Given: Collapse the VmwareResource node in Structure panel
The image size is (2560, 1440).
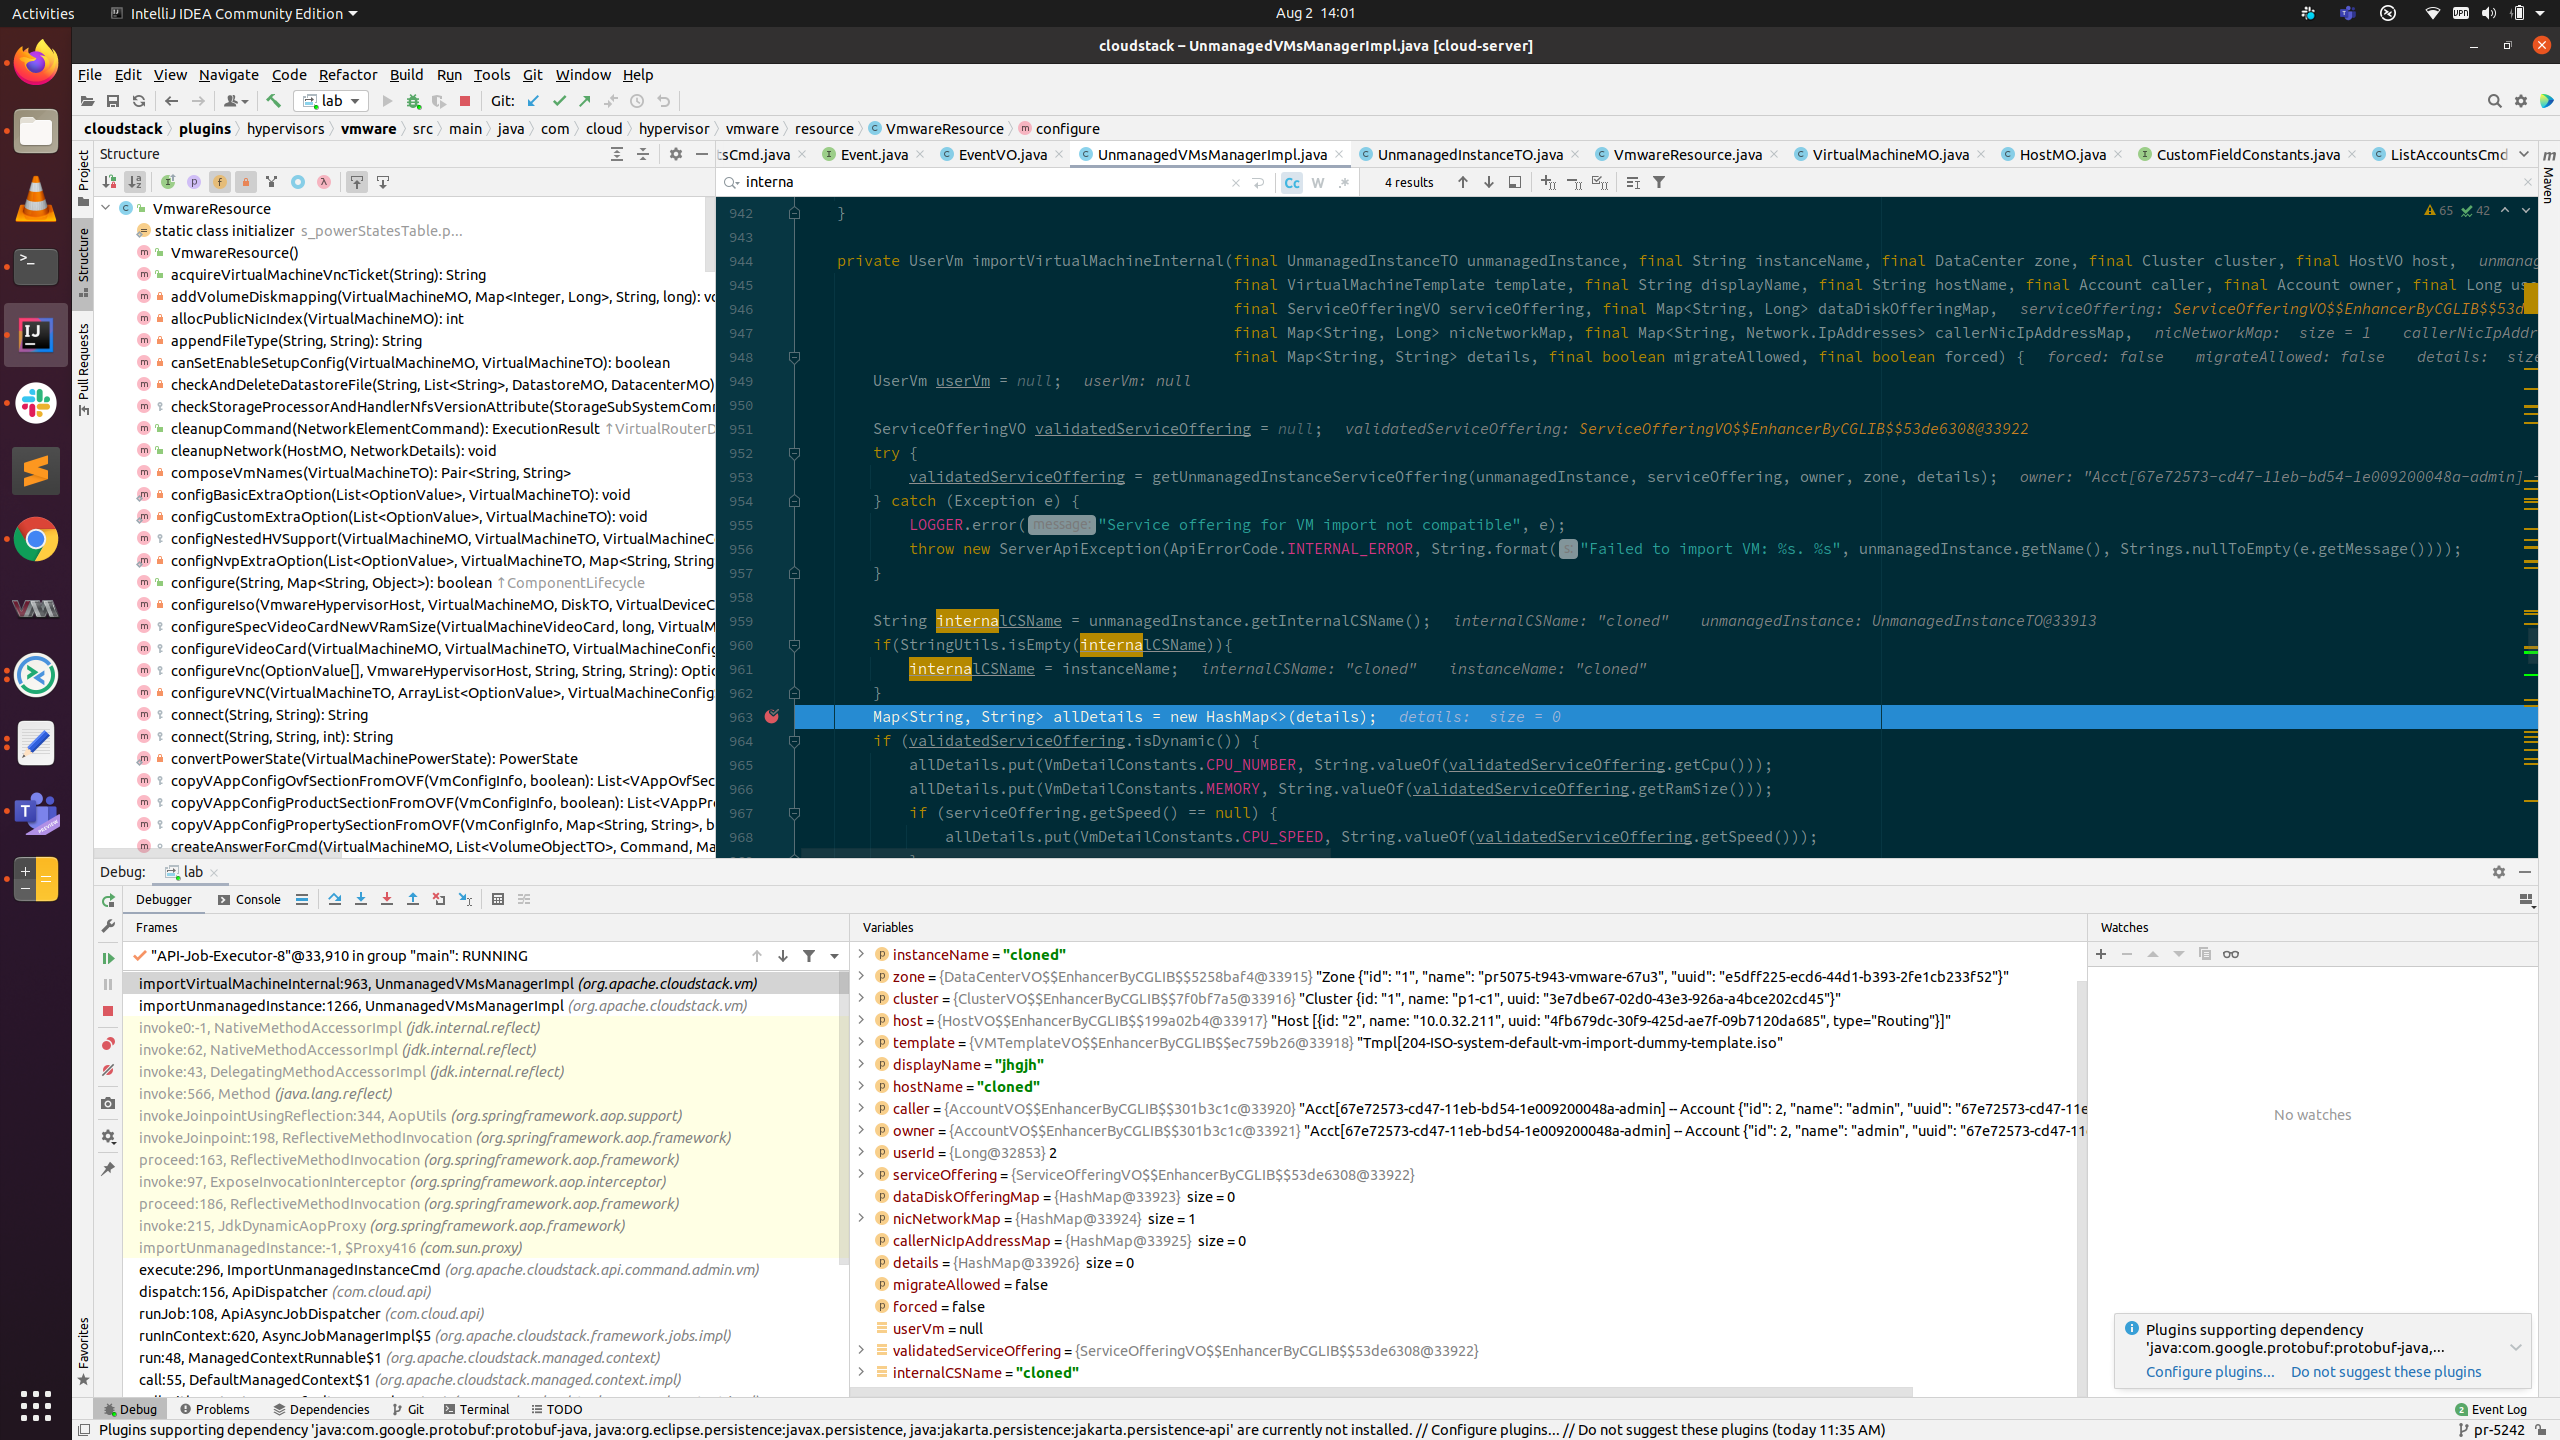Looking at the screenshot, I should [x=107, y=208].
